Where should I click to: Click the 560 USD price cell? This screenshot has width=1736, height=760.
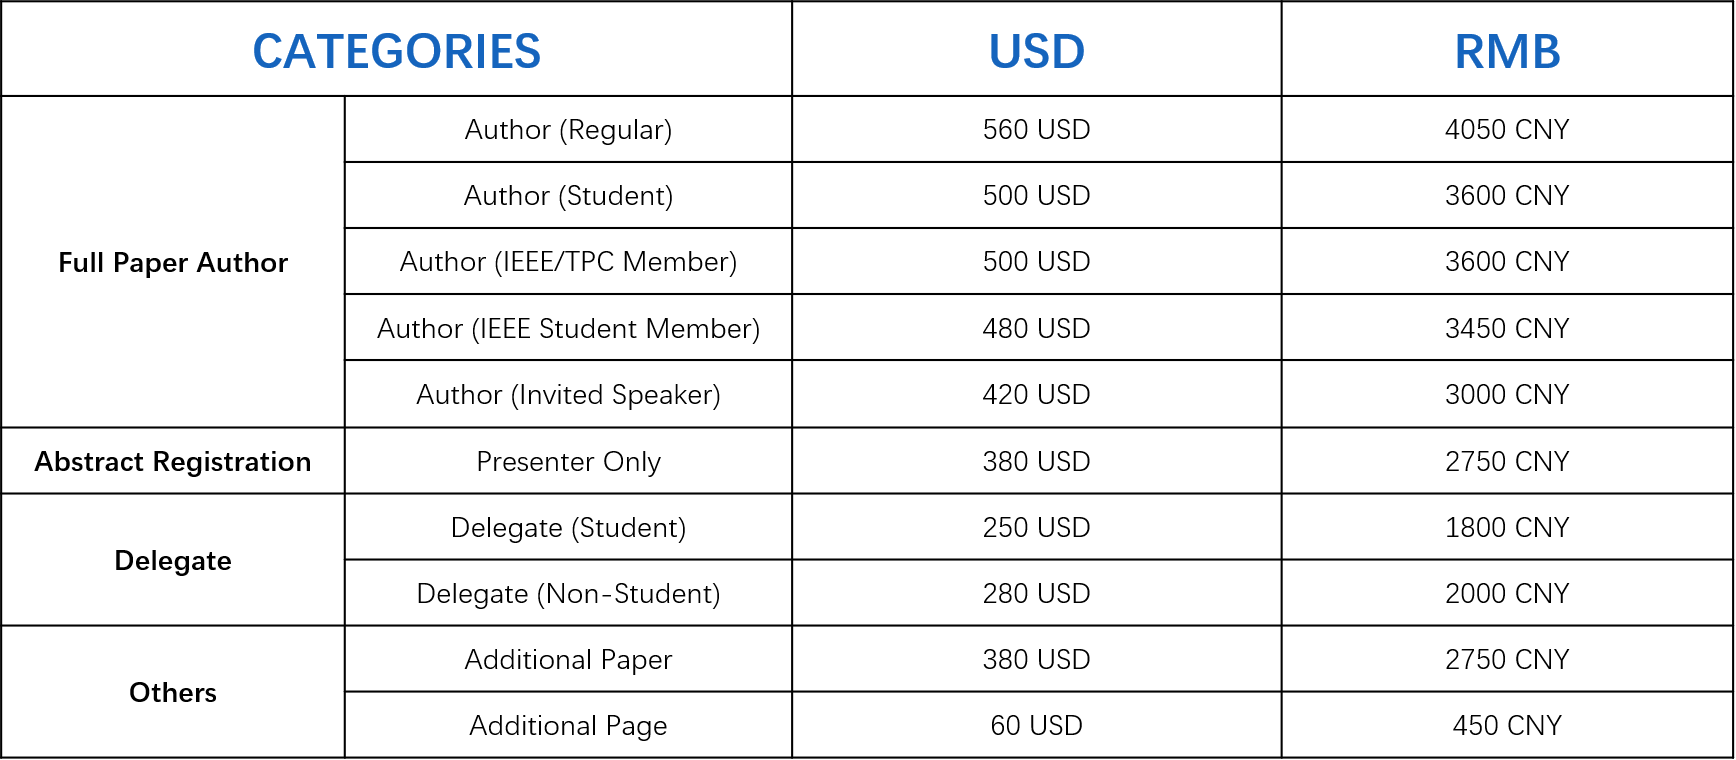click(x=1036, y=129)
